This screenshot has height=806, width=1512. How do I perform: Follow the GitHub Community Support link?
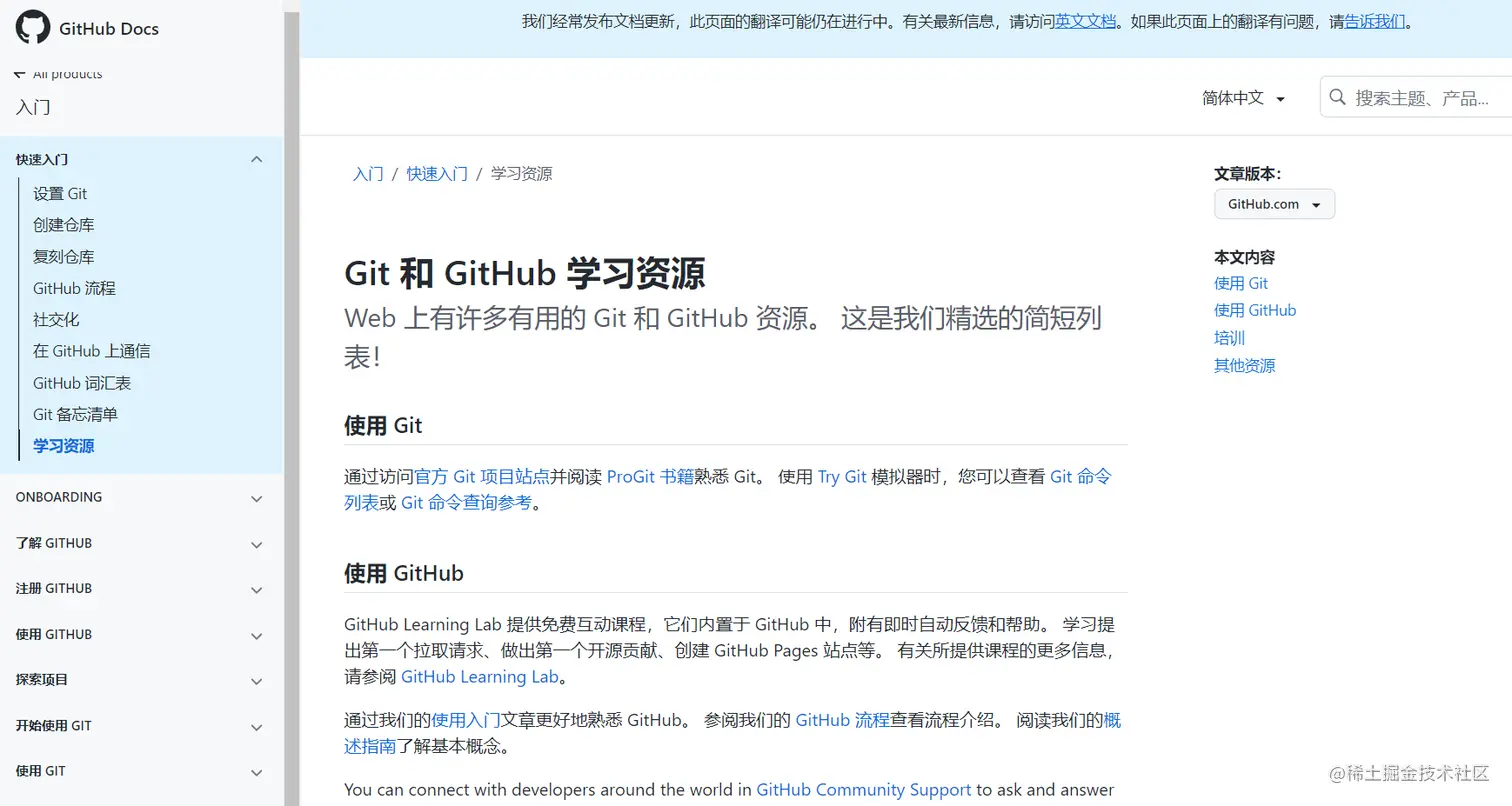[863, 789]
